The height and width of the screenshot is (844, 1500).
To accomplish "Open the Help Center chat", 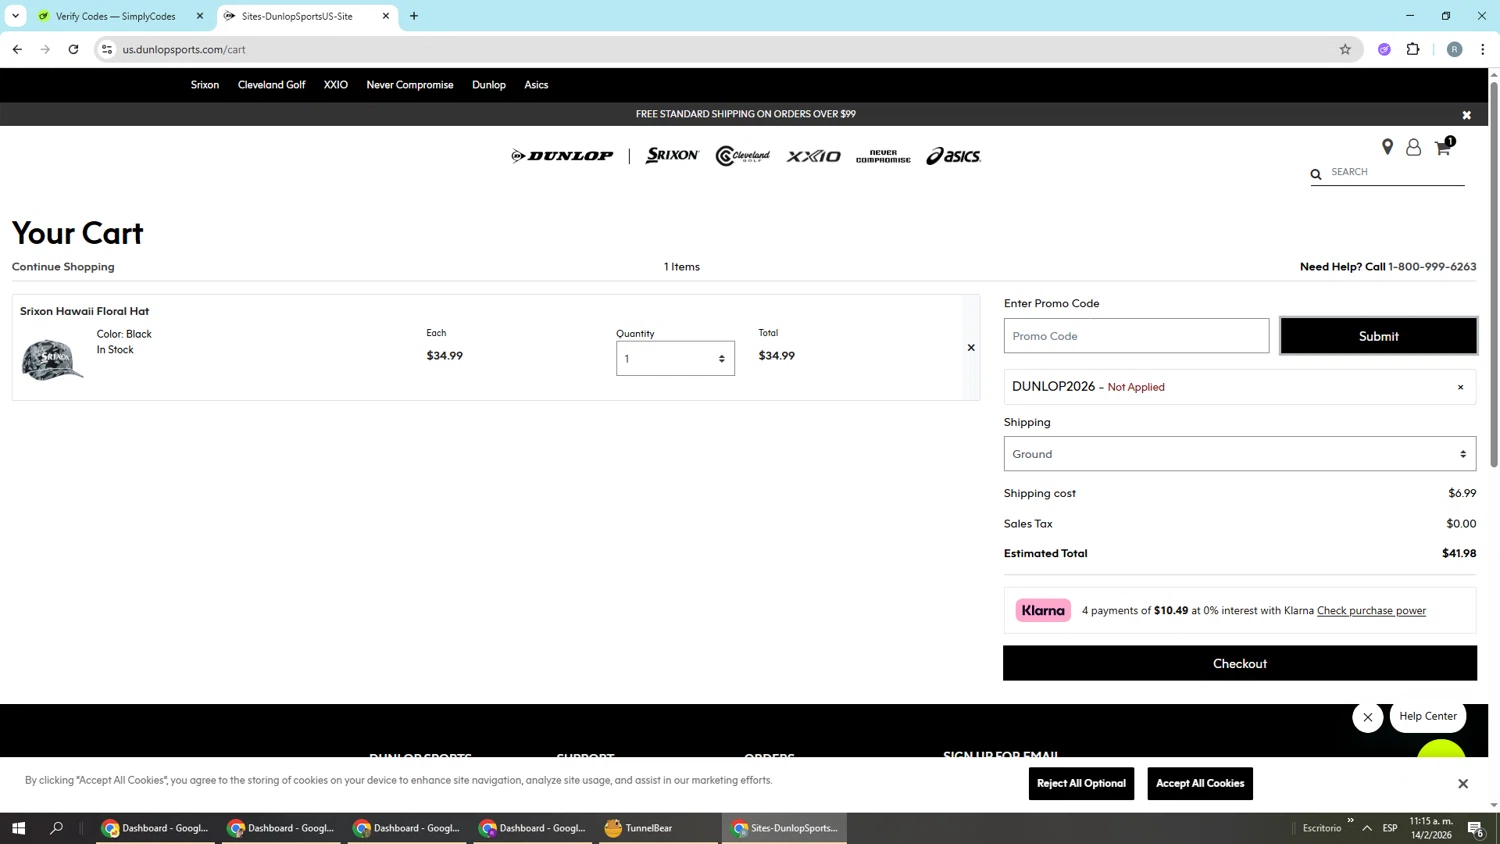I will 1428,716.
